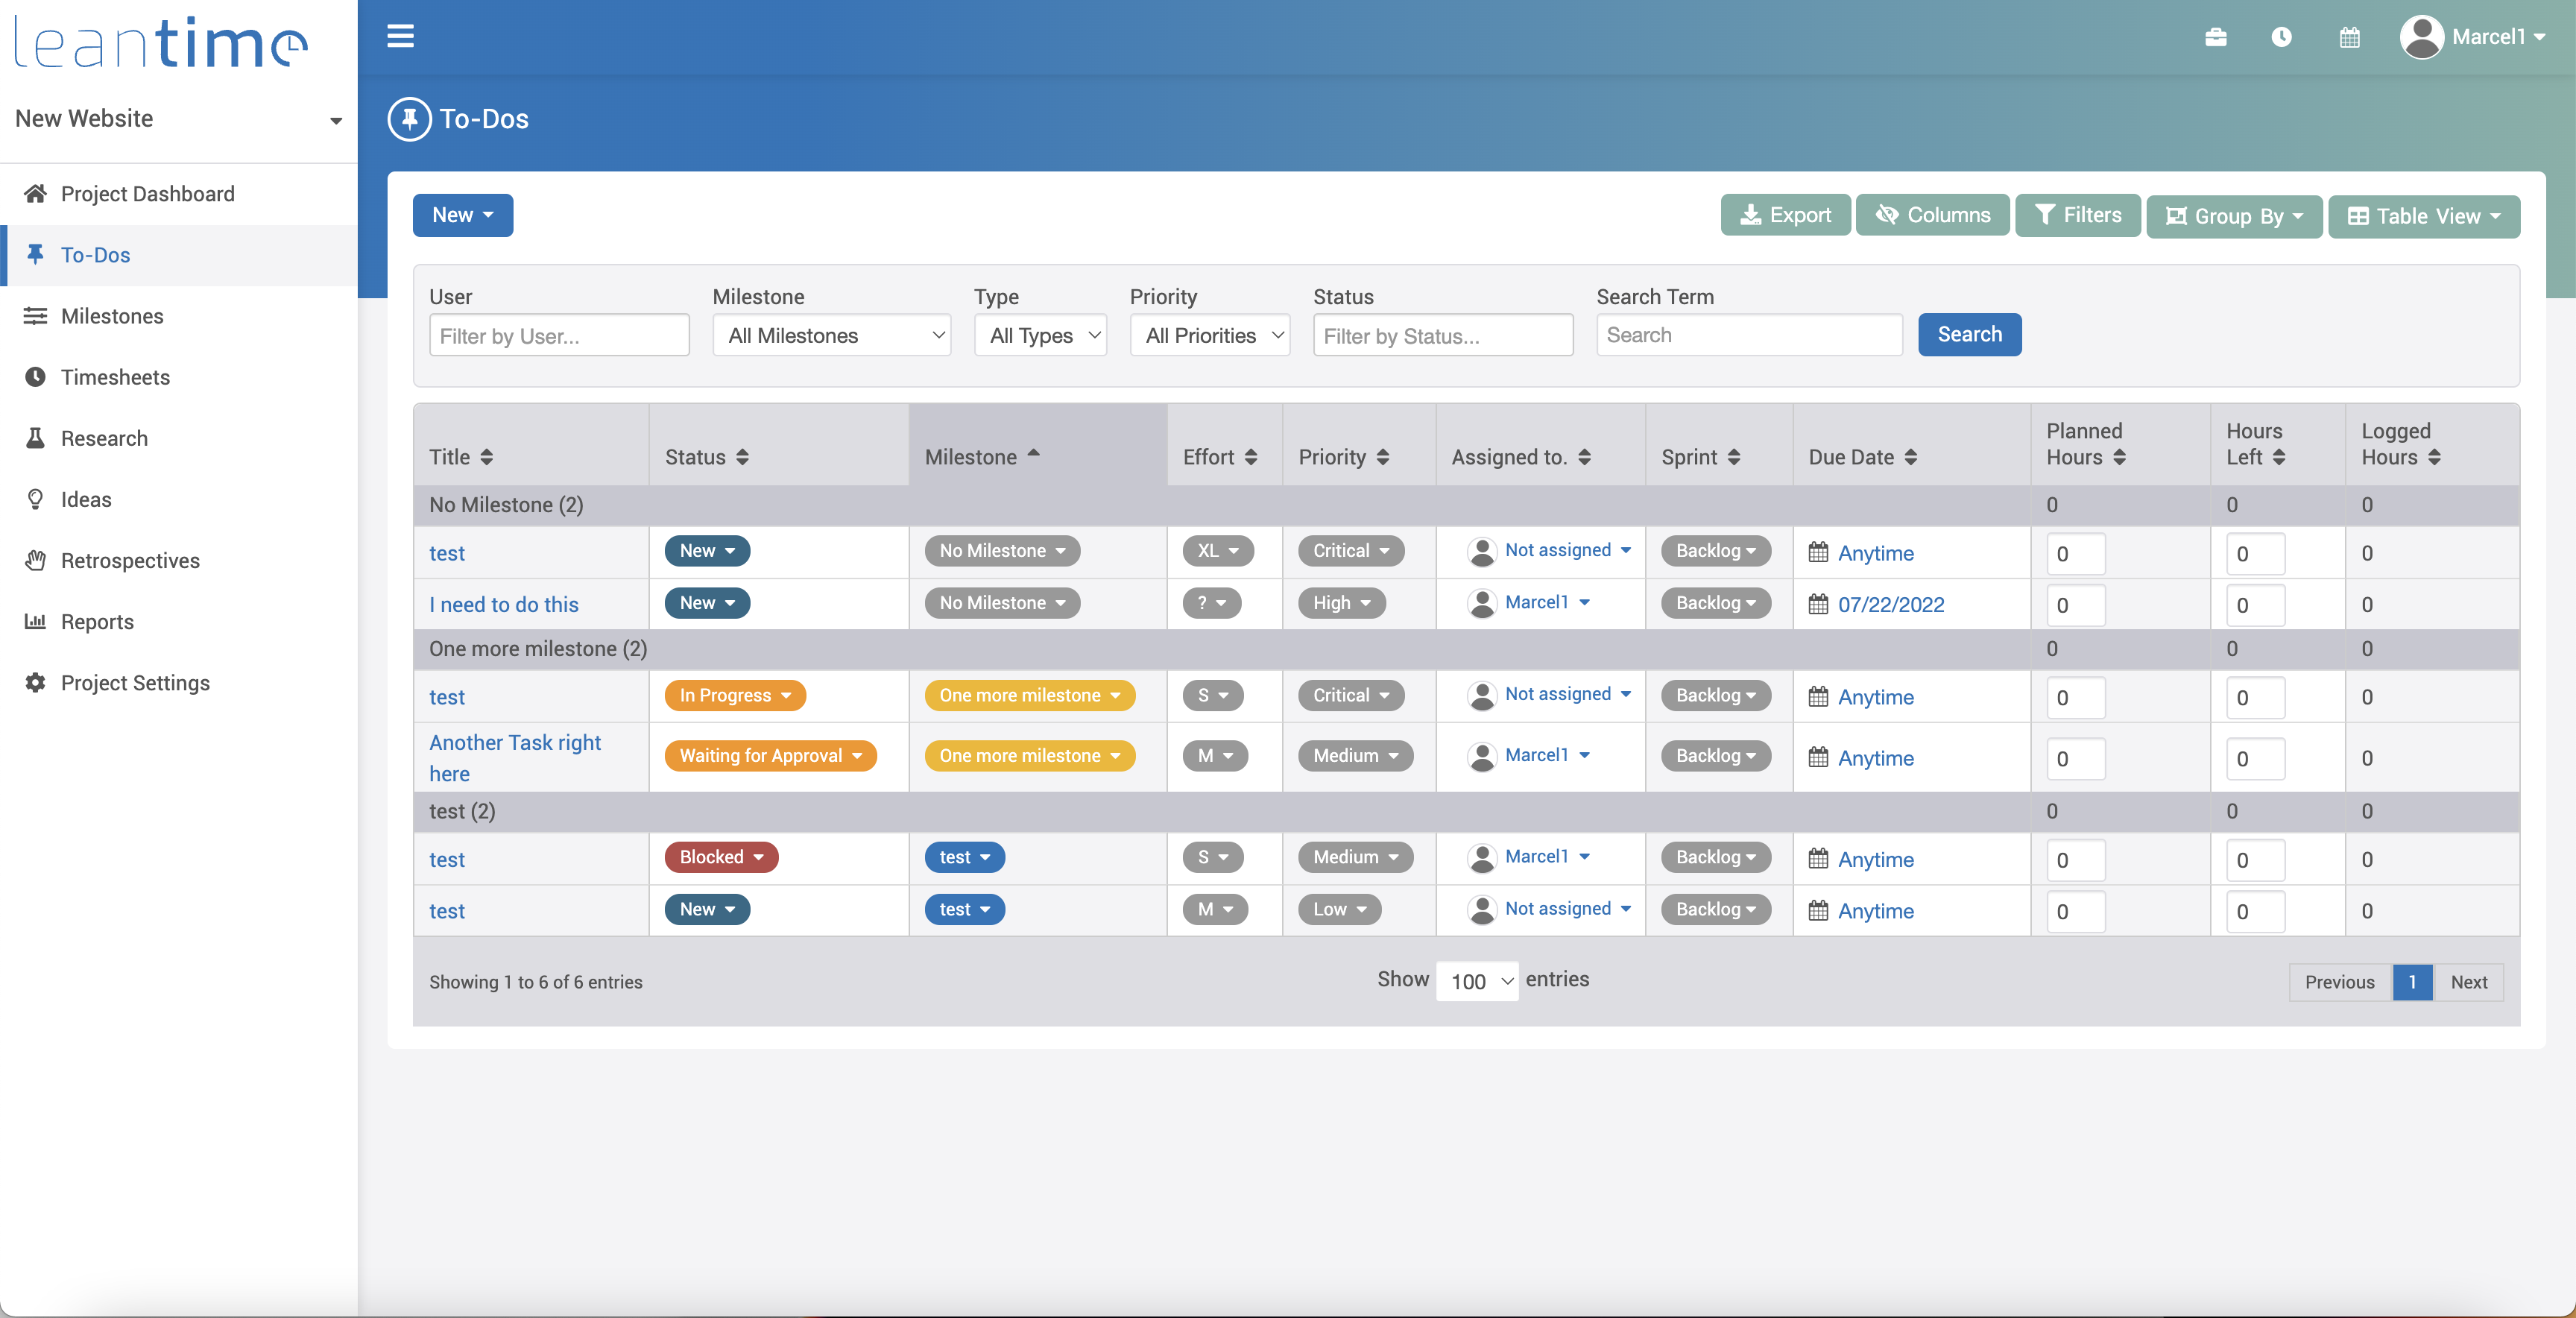Screen dimensions: 2576x1318
Task: Toggle Columns visibility button
Action: tap(1932, 215)
